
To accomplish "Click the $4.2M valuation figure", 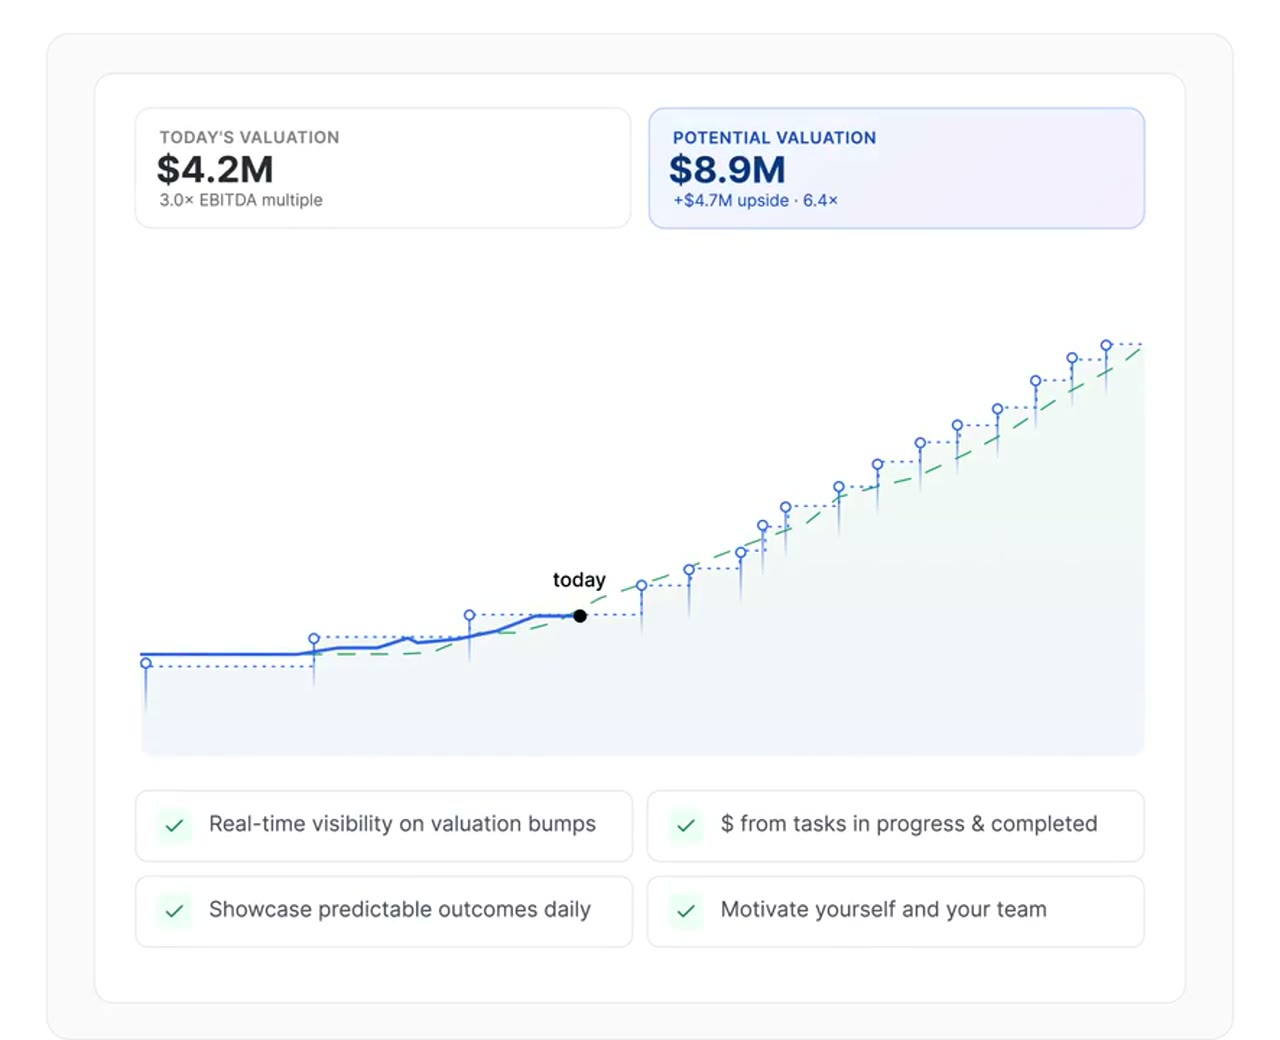I will coord(215,169).
